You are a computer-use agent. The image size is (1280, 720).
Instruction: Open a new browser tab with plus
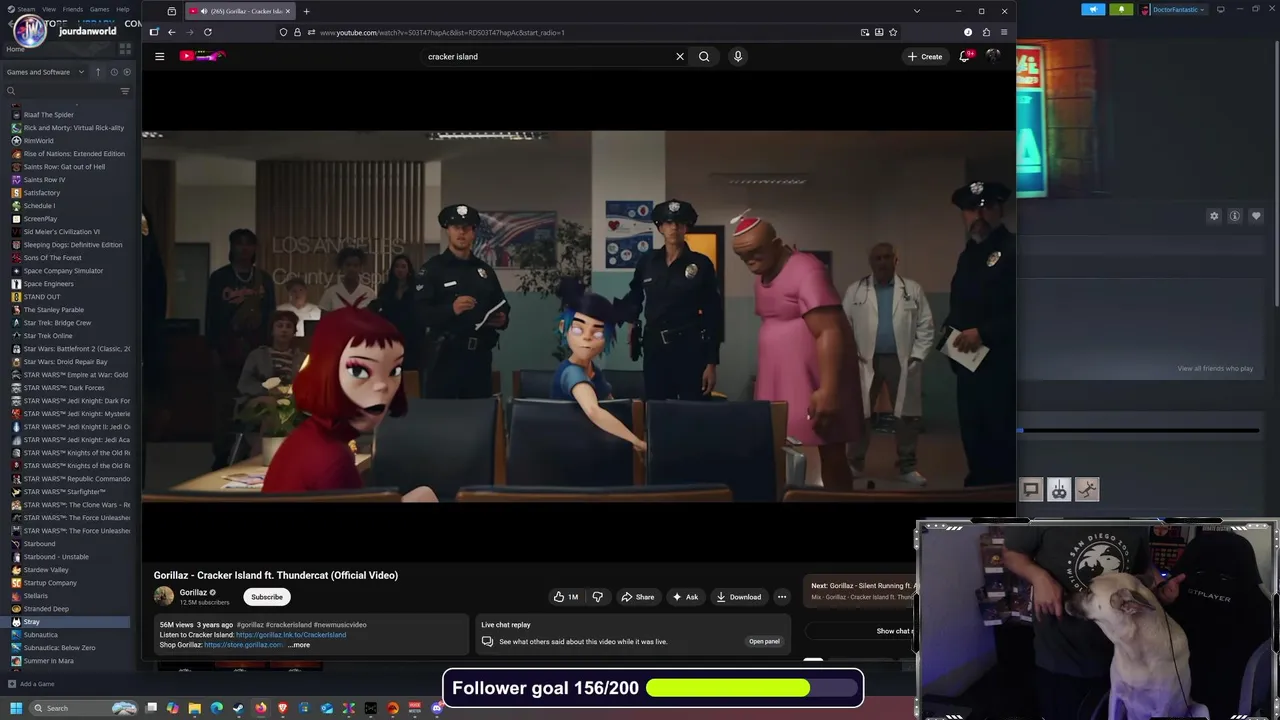click(x=306, y=11)
